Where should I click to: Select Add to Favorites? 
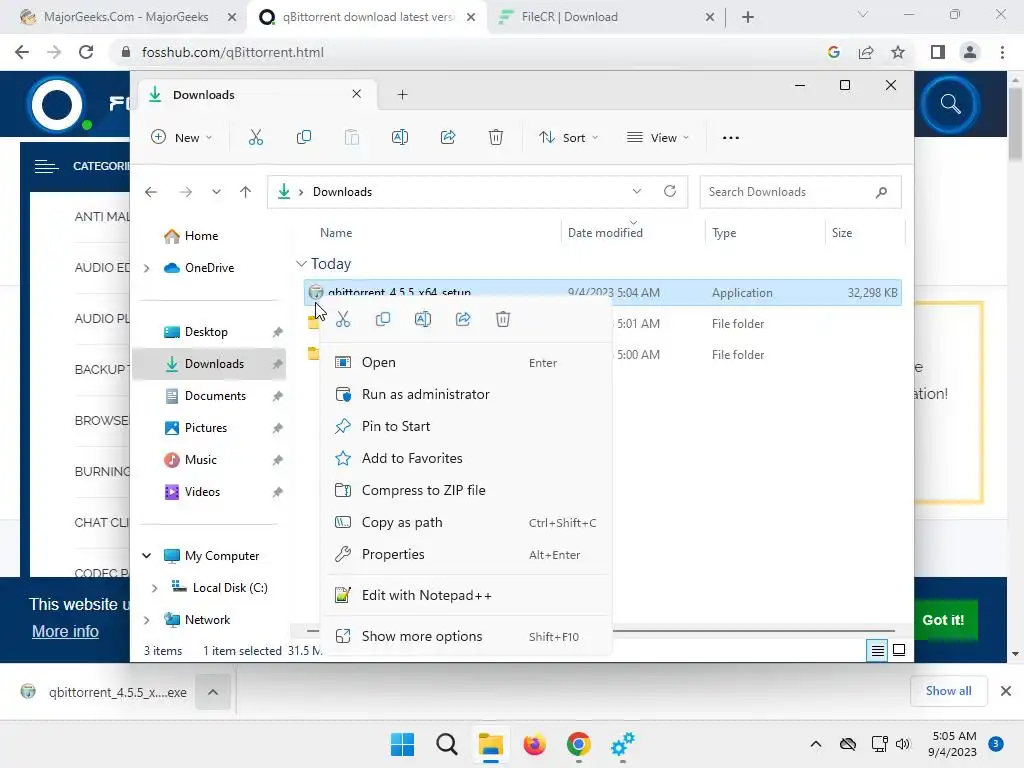tap(466, 458)
